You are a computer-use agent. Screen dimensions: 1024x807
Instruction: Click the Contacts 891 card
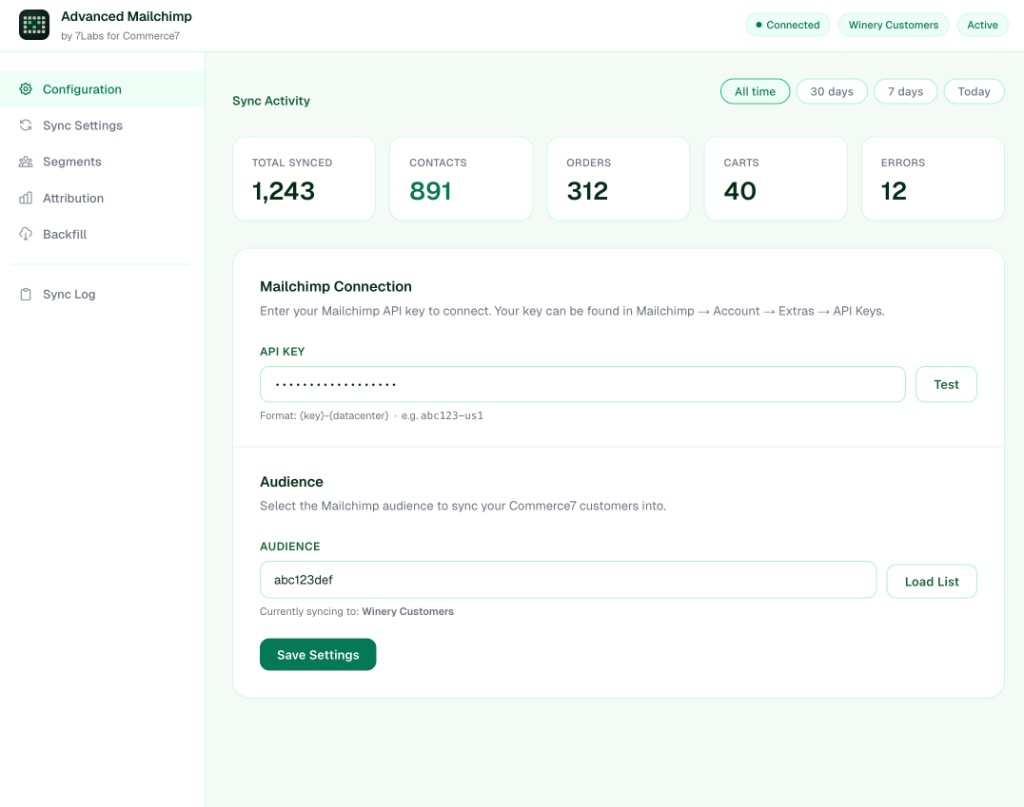click(x=461, y=178)
